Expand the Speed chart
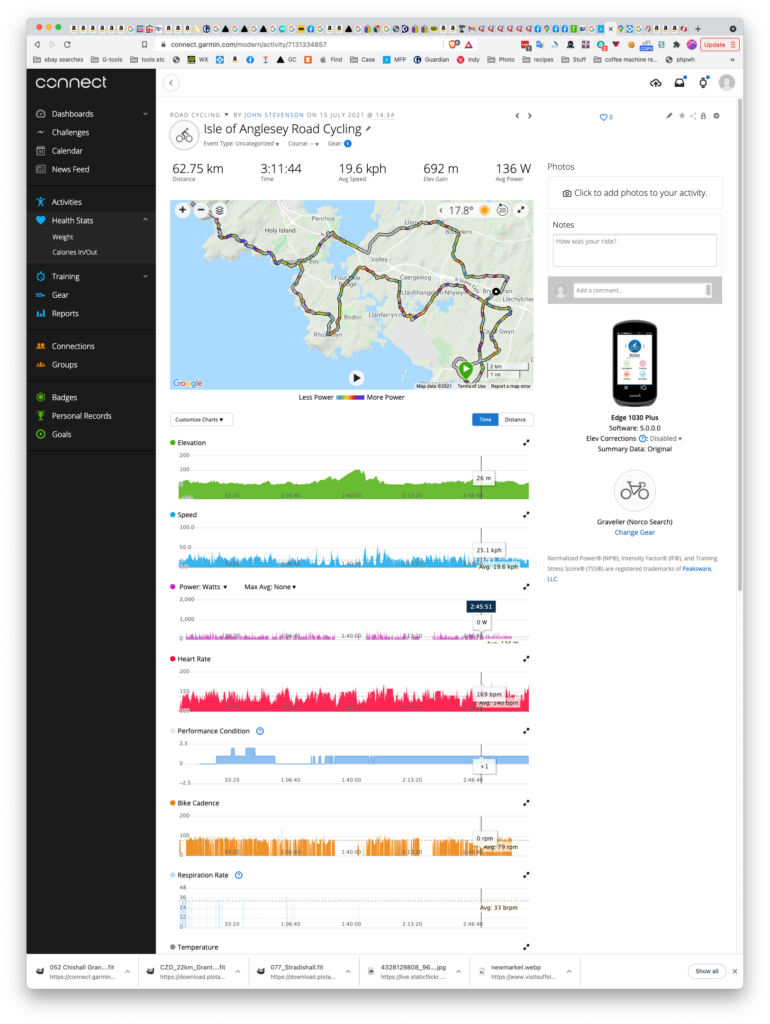Viewport: 770px width, 1024px height. coord(526,515)
